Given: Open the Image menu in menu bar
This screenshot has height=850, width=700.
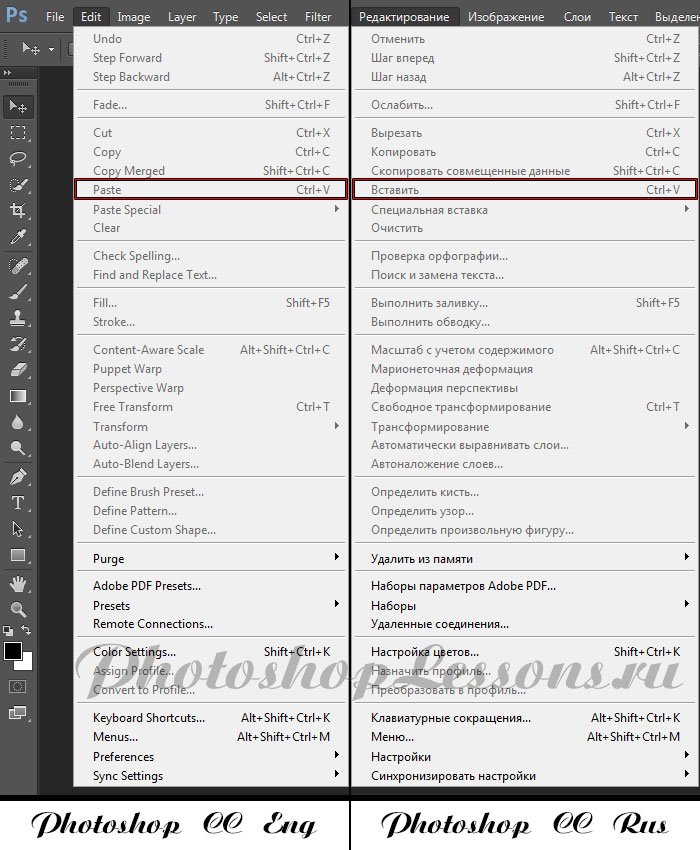Looking at the screenshot, I should [x=134, y=17].
